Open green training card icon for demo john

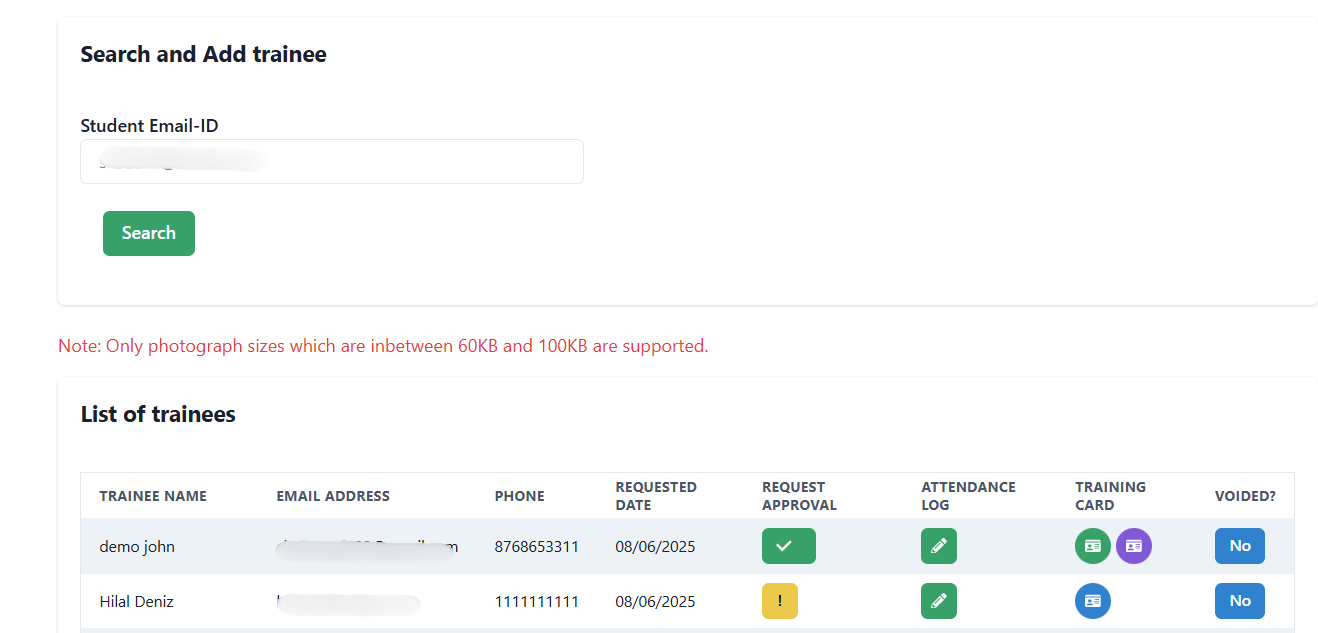[x=1092, y=546]
